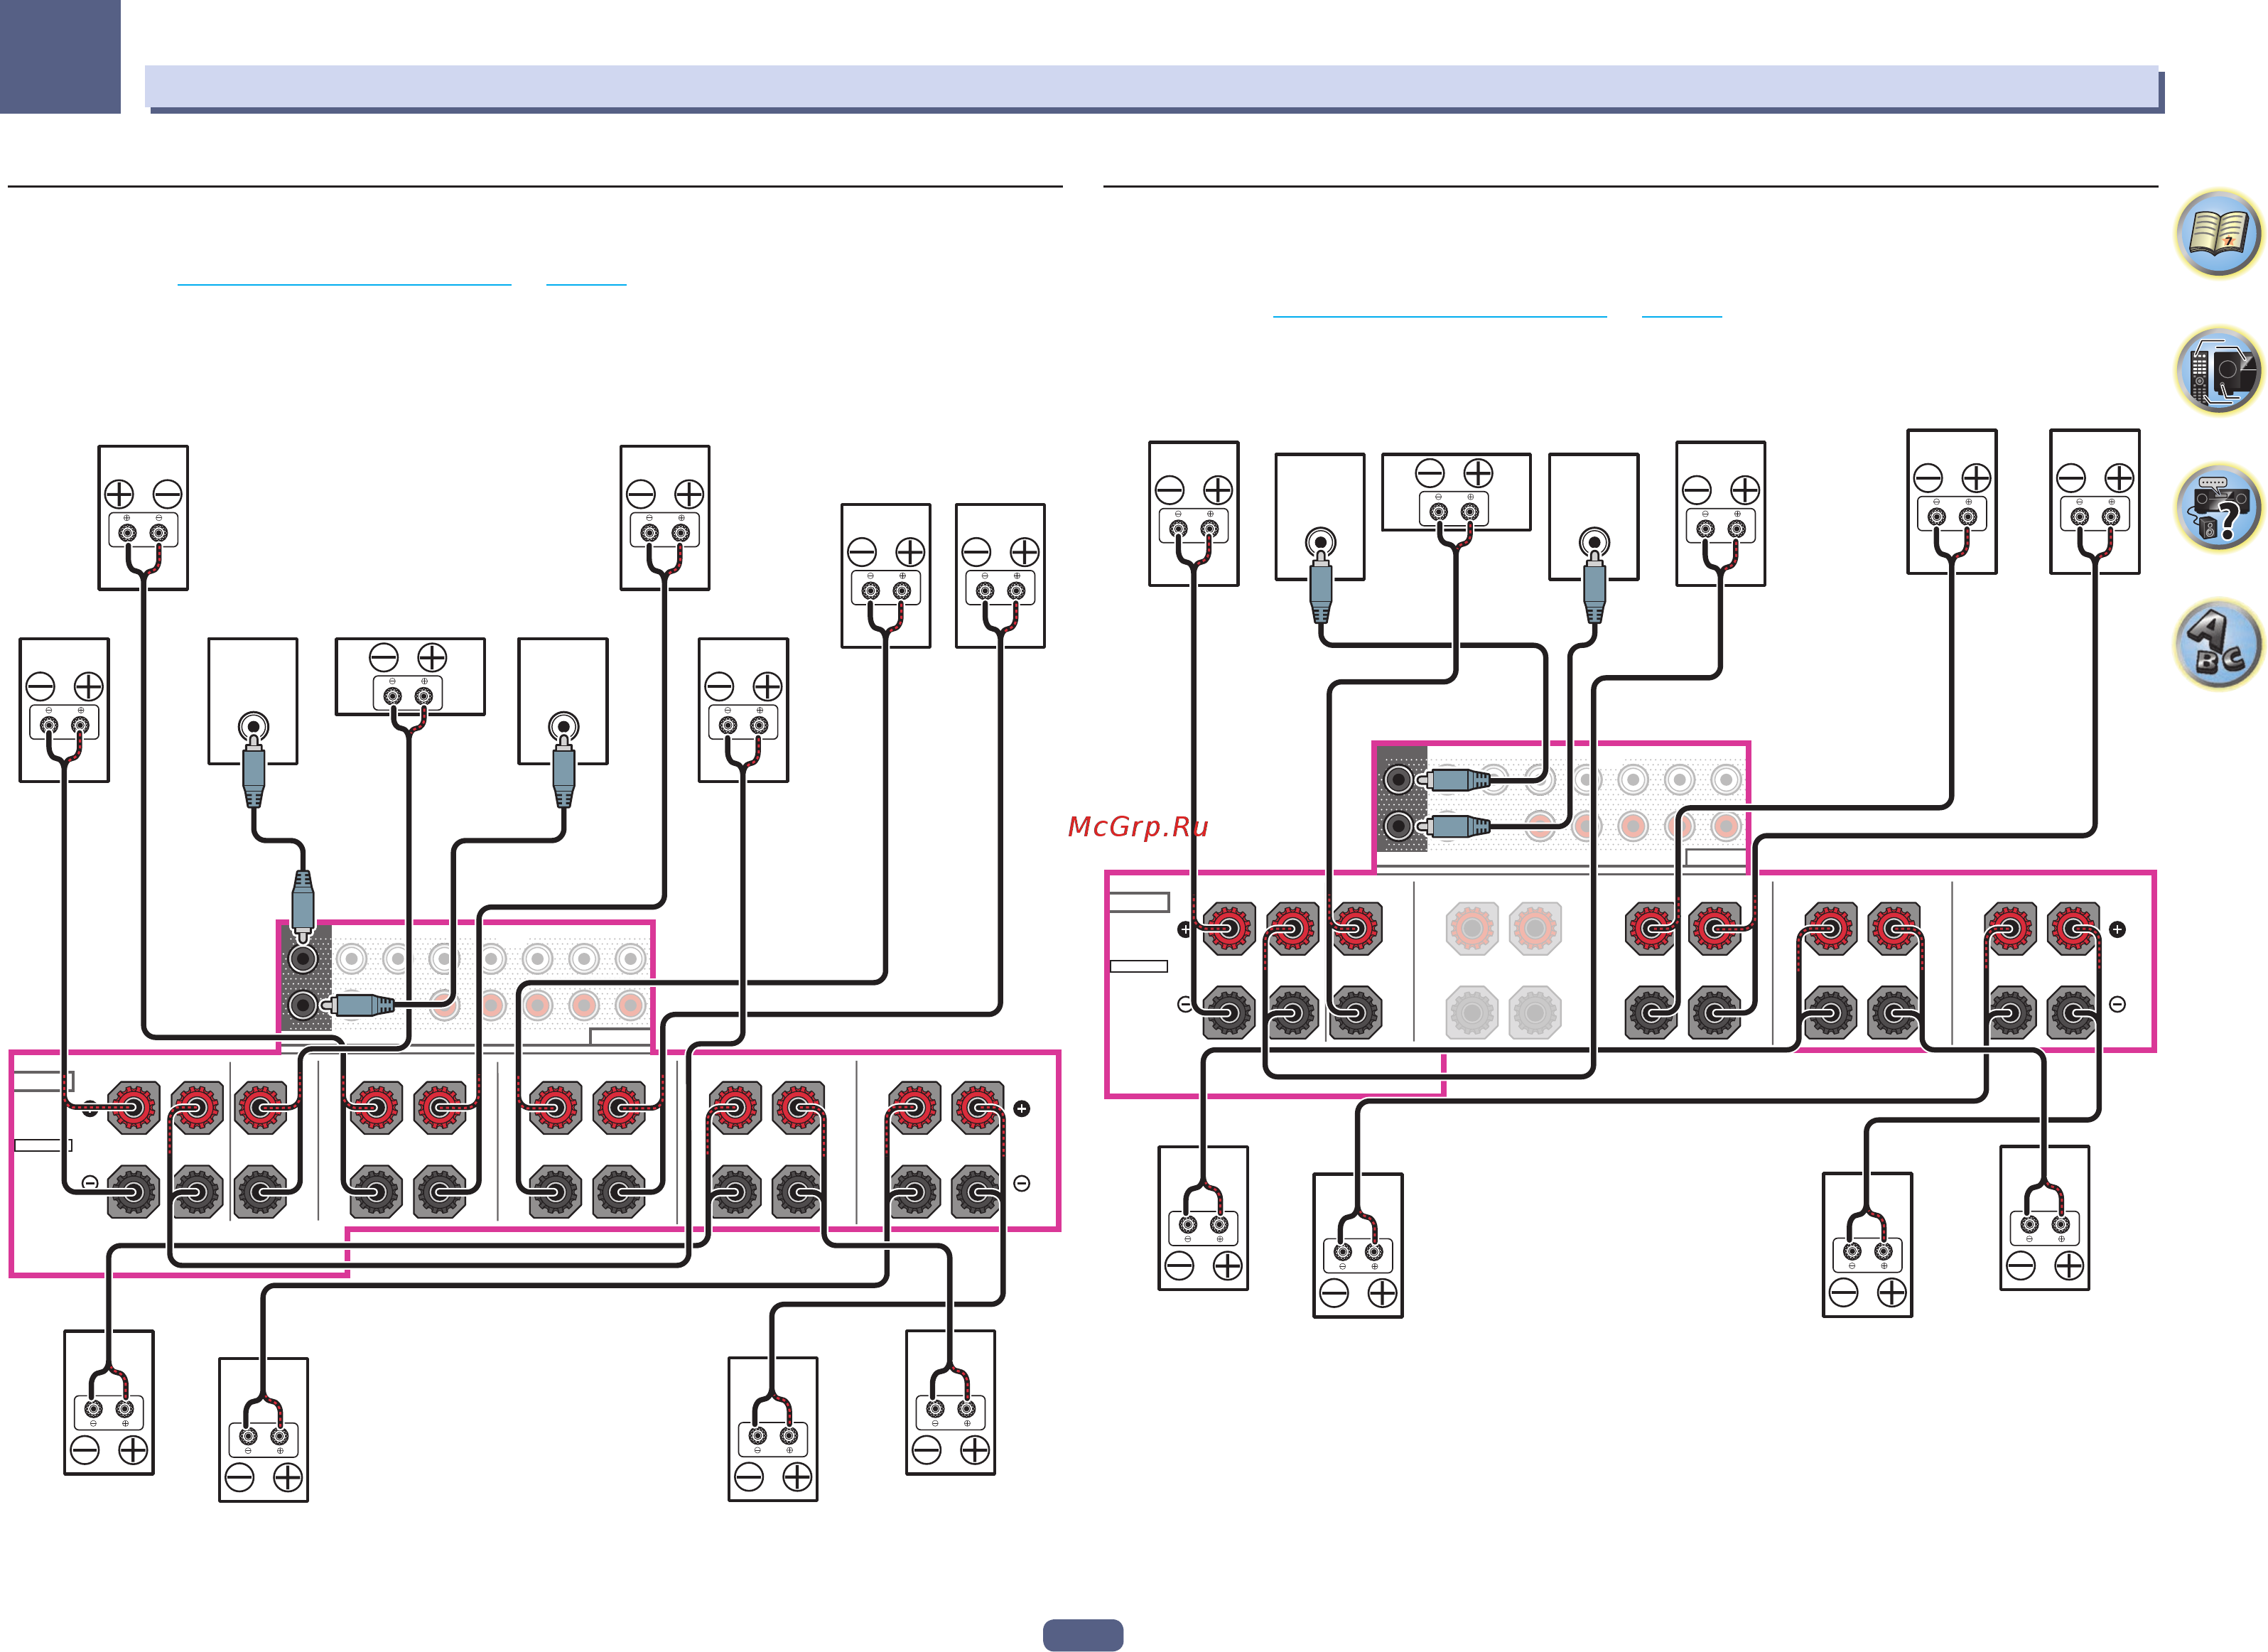Open the help icon with the question mark

(2218, 508)
